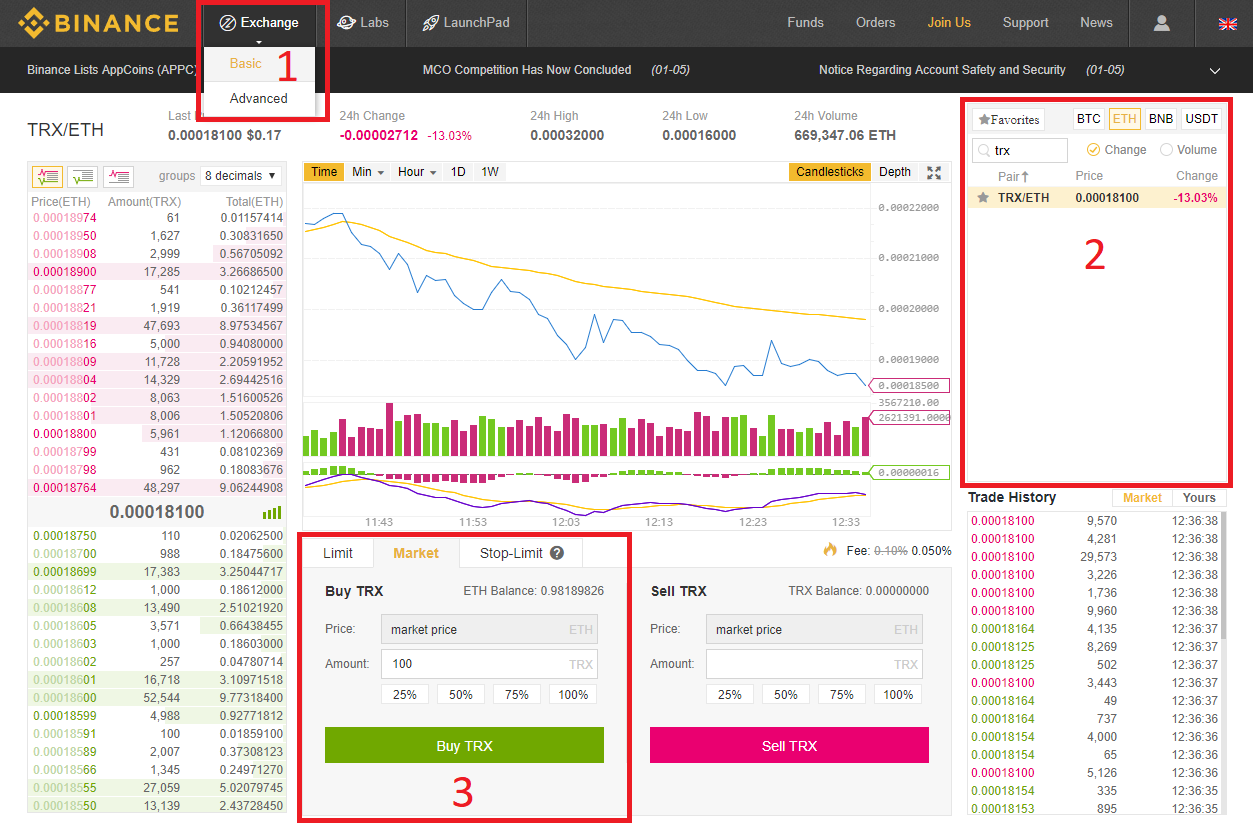Set sell amount to 100%

point(898,694)
